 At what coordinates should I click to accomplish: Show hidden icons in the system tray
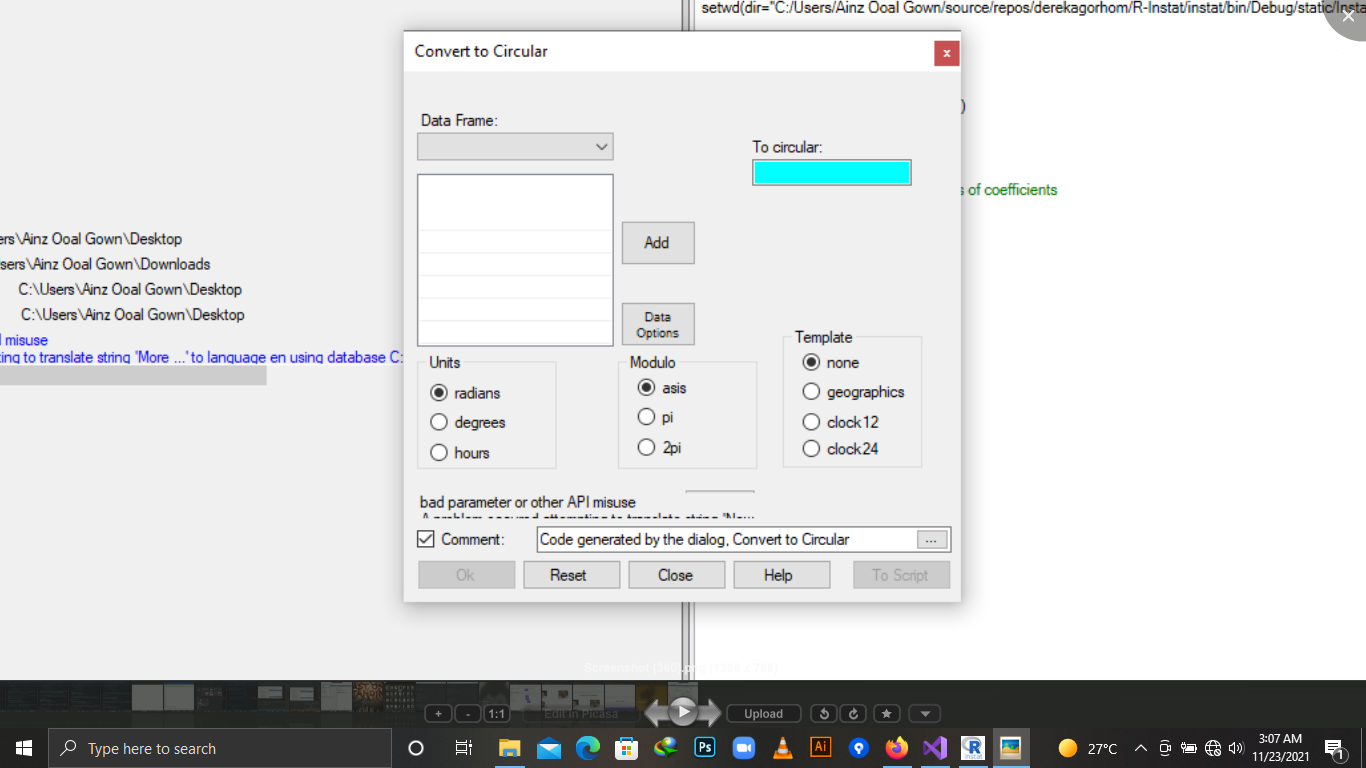[1140, 747]
